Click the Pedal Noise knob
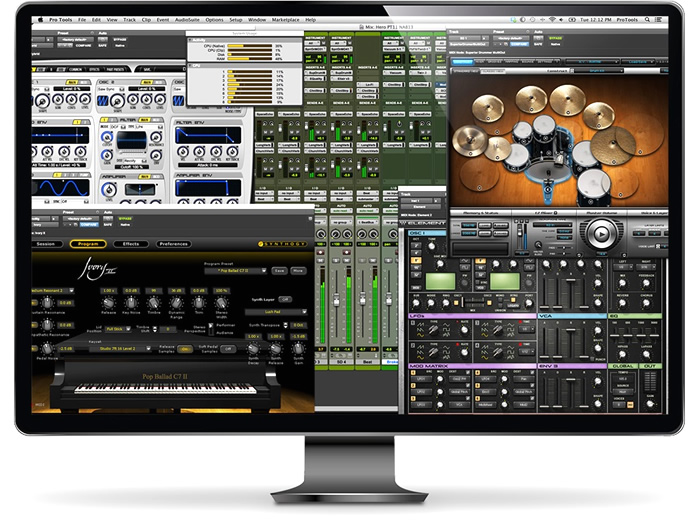This screenshot has width=697, height=524. 47,349
